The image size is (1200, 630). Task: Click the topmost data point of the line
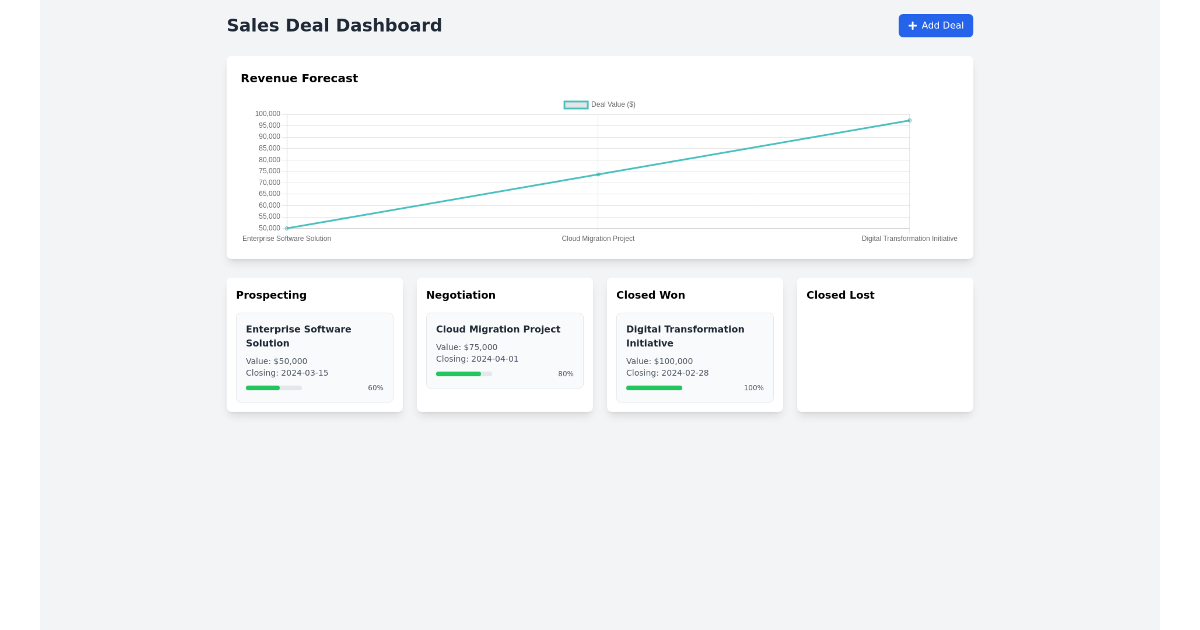[x=909, y=119]
